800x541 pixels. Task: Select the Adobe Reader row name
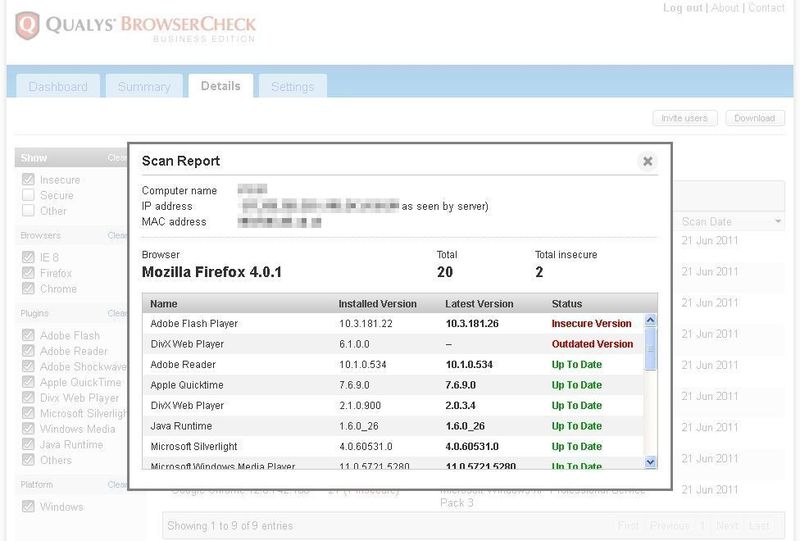point(183,364)
